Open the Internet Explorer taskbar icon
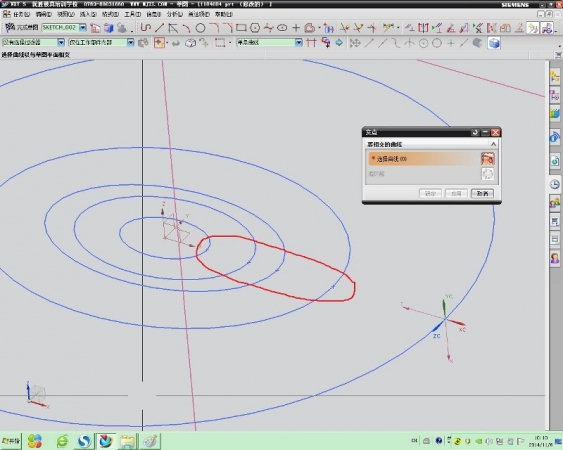The width and height of the screenshot is (563, 450). click(62, 441)
